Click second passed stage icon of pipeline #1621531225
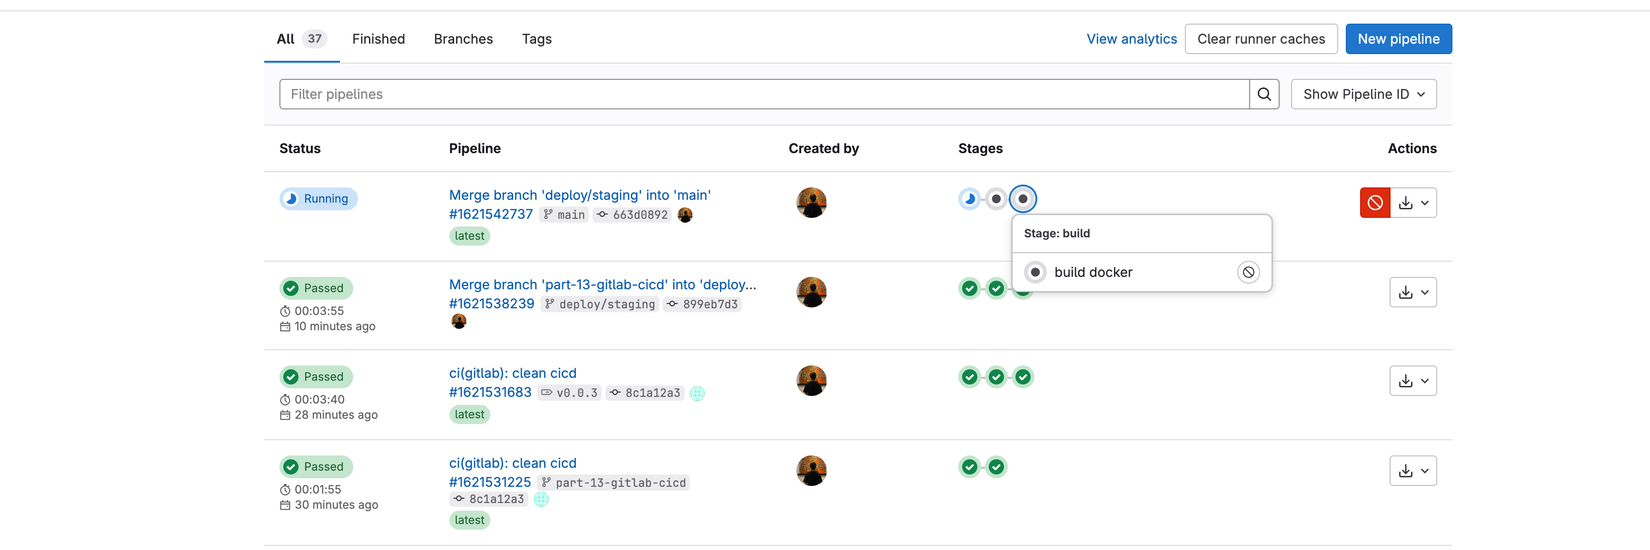Screen dimensions: 1650x550 996,467
